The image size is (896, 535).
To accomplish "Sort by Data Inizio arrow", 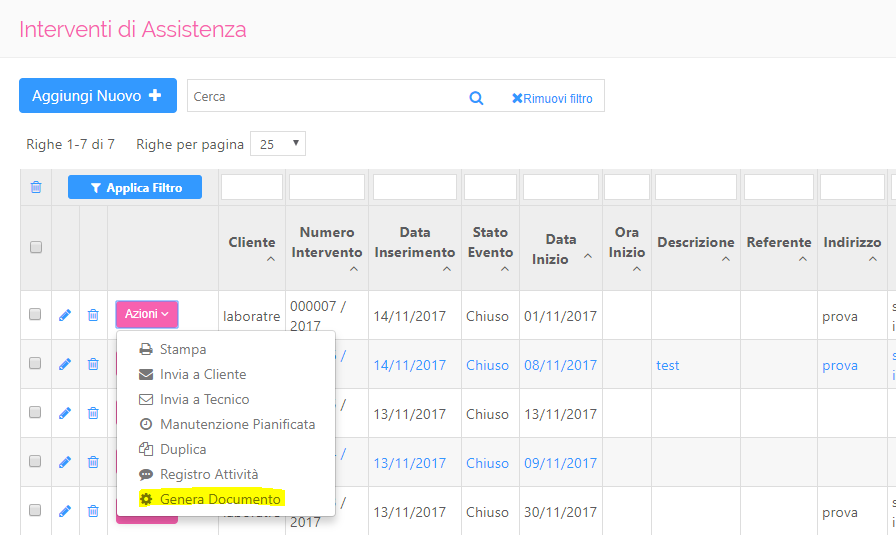I will 587,257.
